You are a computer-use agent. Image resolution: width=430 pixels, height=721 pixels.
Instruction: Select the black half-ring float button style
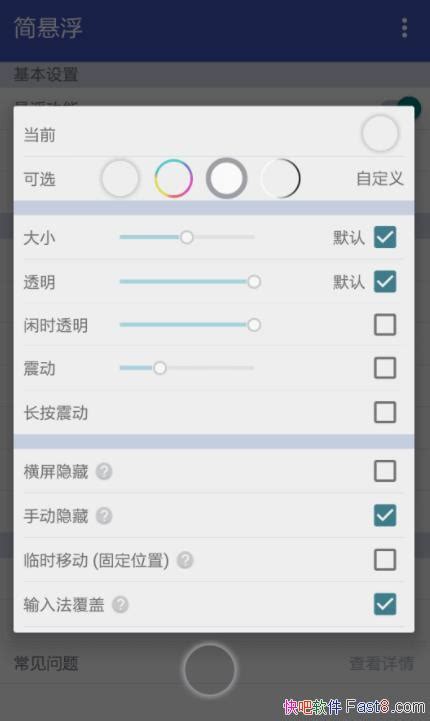[x=280, y=178]
